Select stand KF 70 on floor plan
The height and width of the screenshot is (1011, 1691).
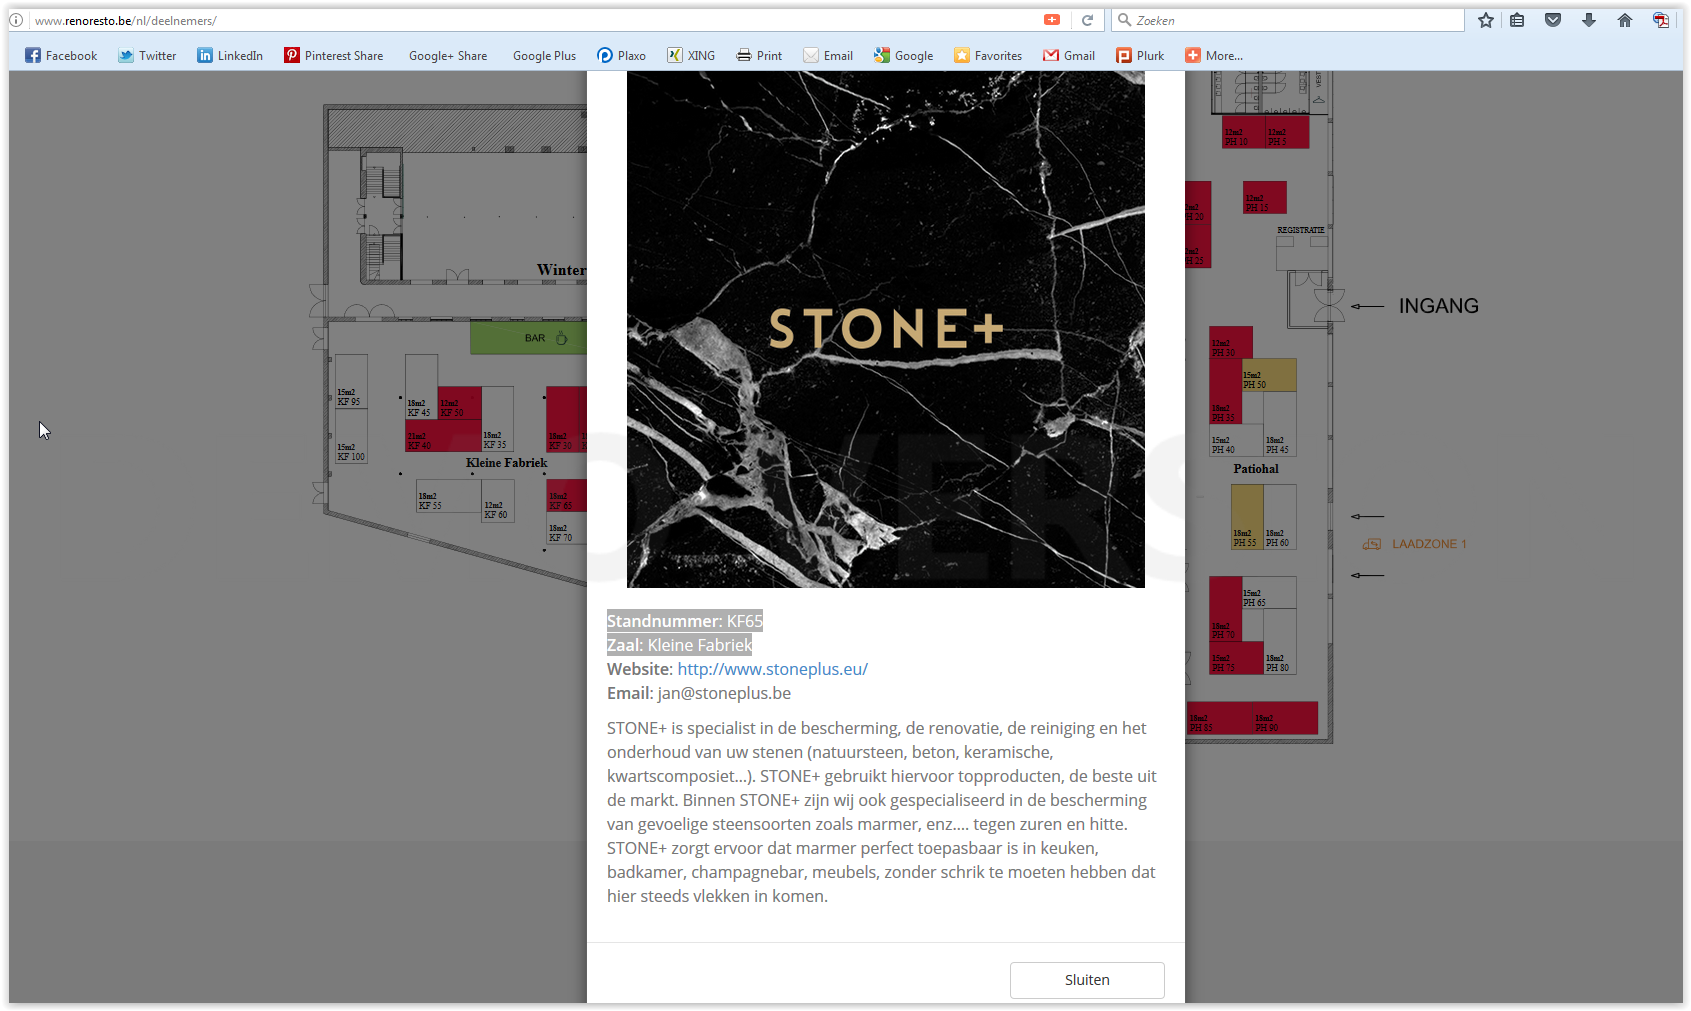[566, 528]
